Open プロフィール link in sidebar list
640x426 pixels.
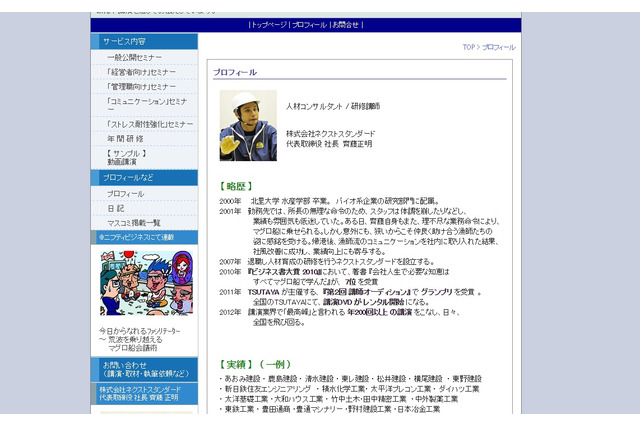pyautogui.click(x=125, y=193)
